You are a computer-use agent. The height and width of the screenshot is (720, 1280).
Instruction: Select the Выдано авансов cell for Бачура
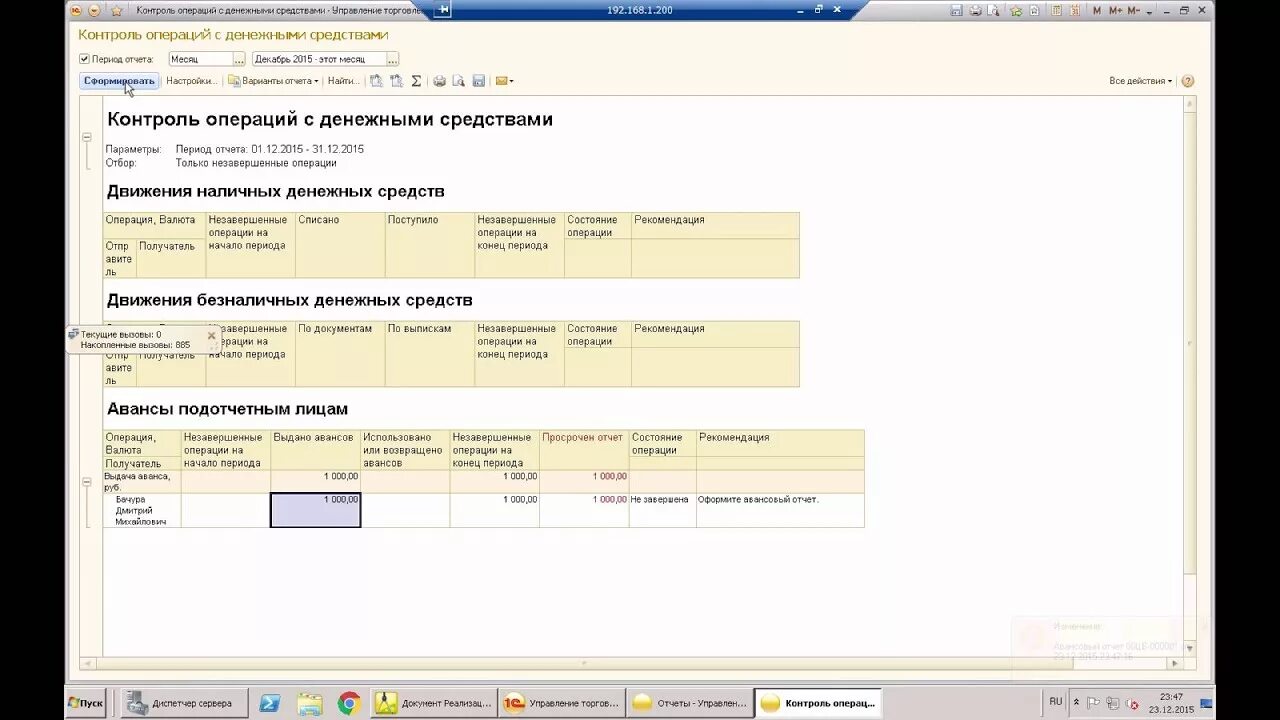click(315, 510)
